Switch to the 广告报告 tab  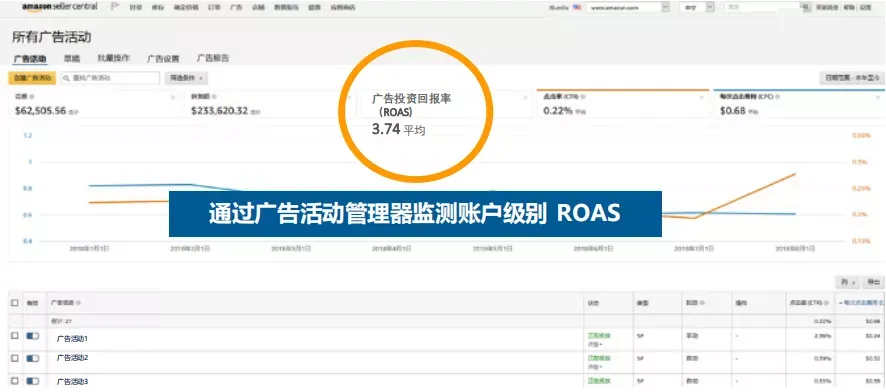pyautogui.click(x=213, y=58)
